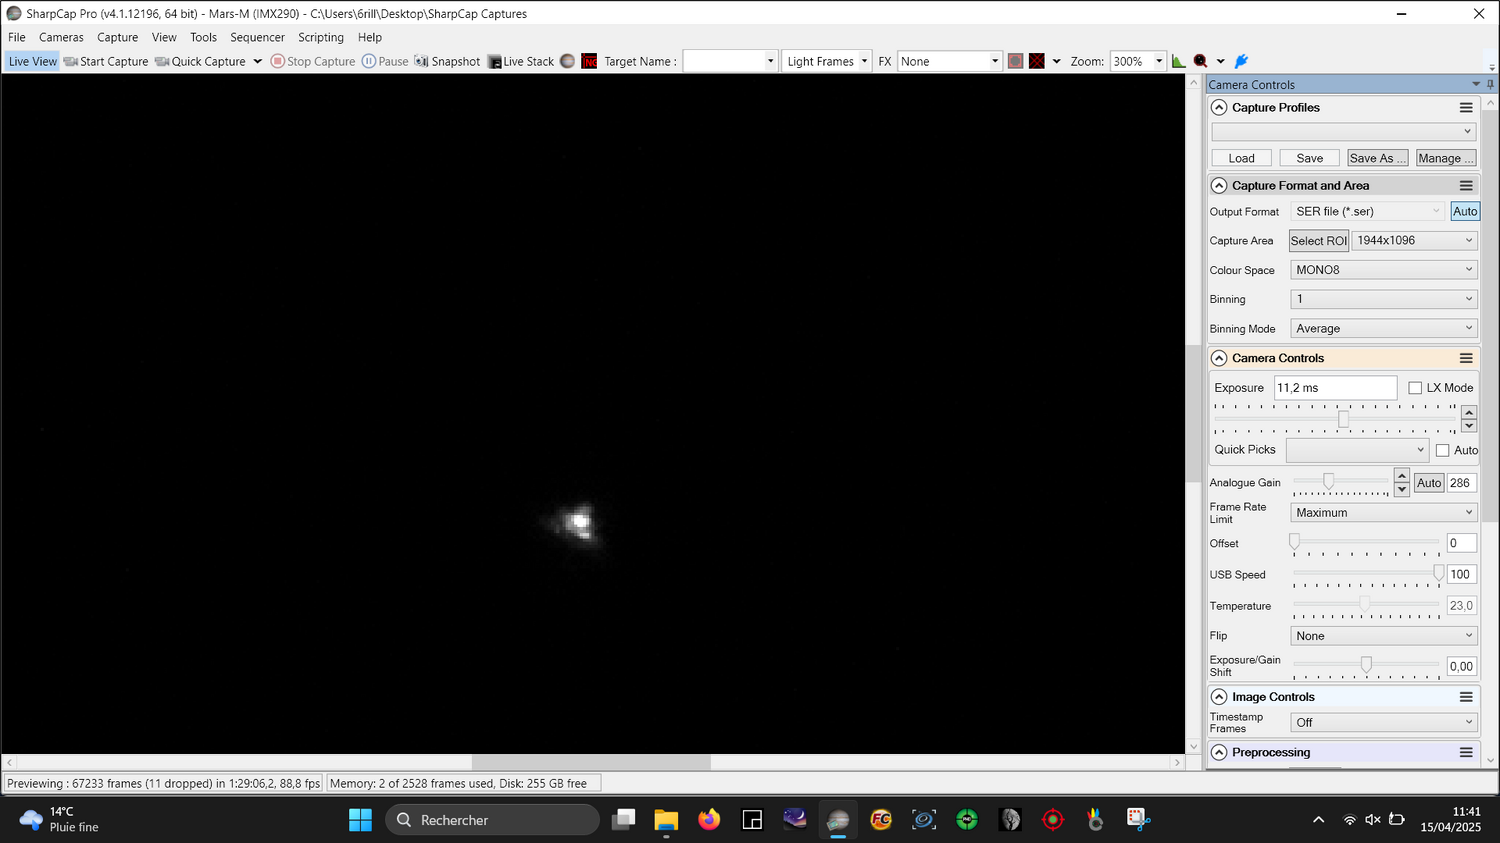Open the Scripting menu
Image resolution: width=1500 pixels, height=843 pixels.
click(x=321, y=37)
